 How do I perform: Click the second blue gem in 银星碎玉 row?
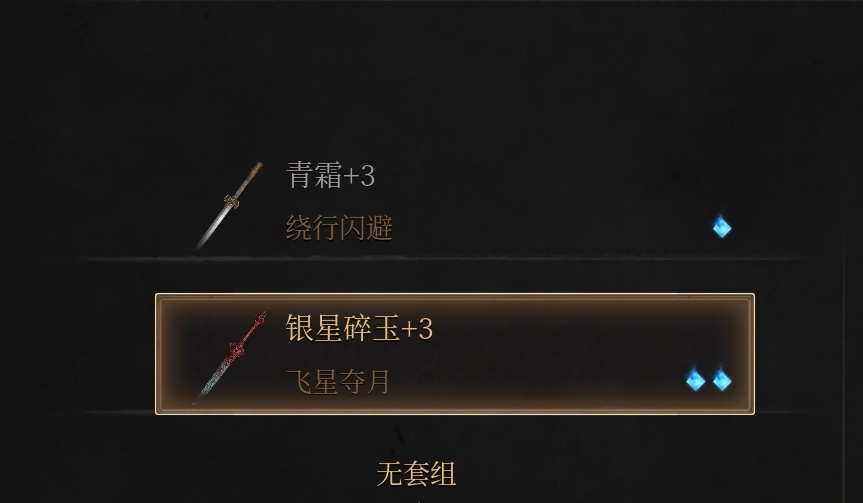tap(722, 380)
